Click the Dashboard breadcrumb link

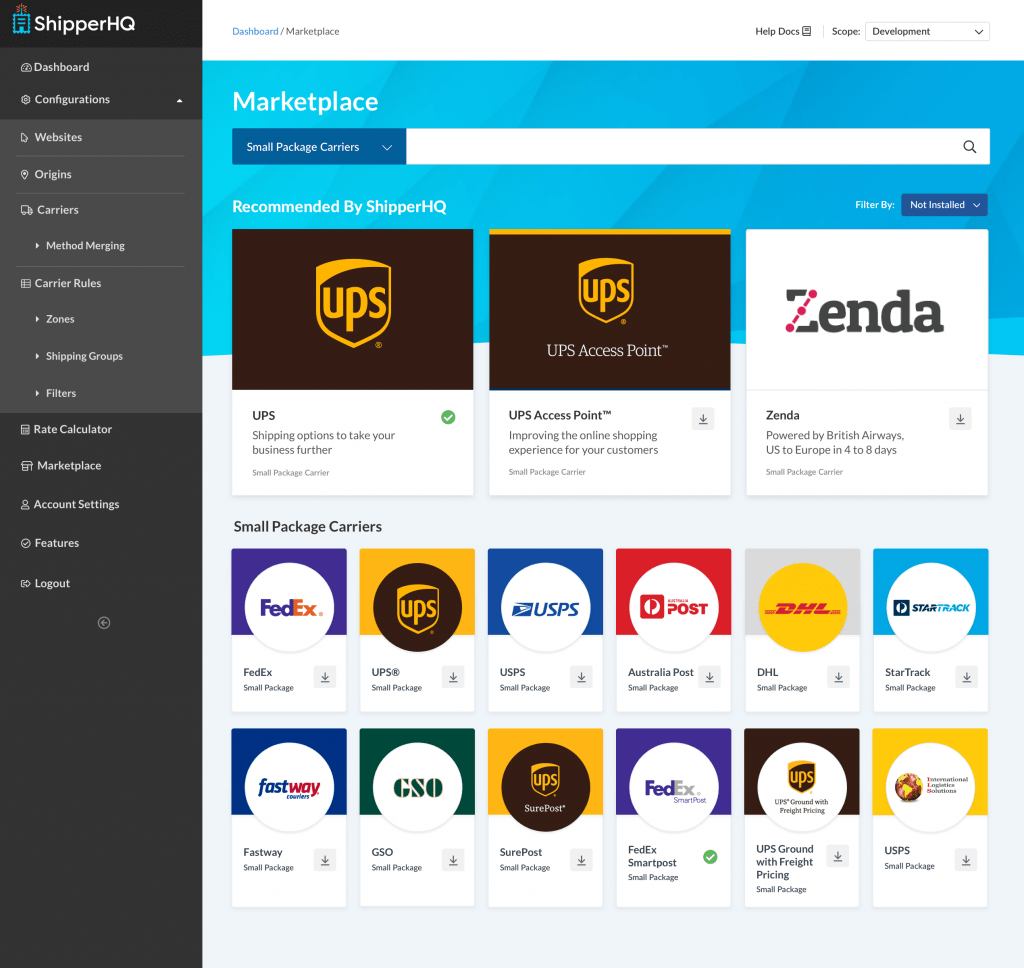point(255,31)
